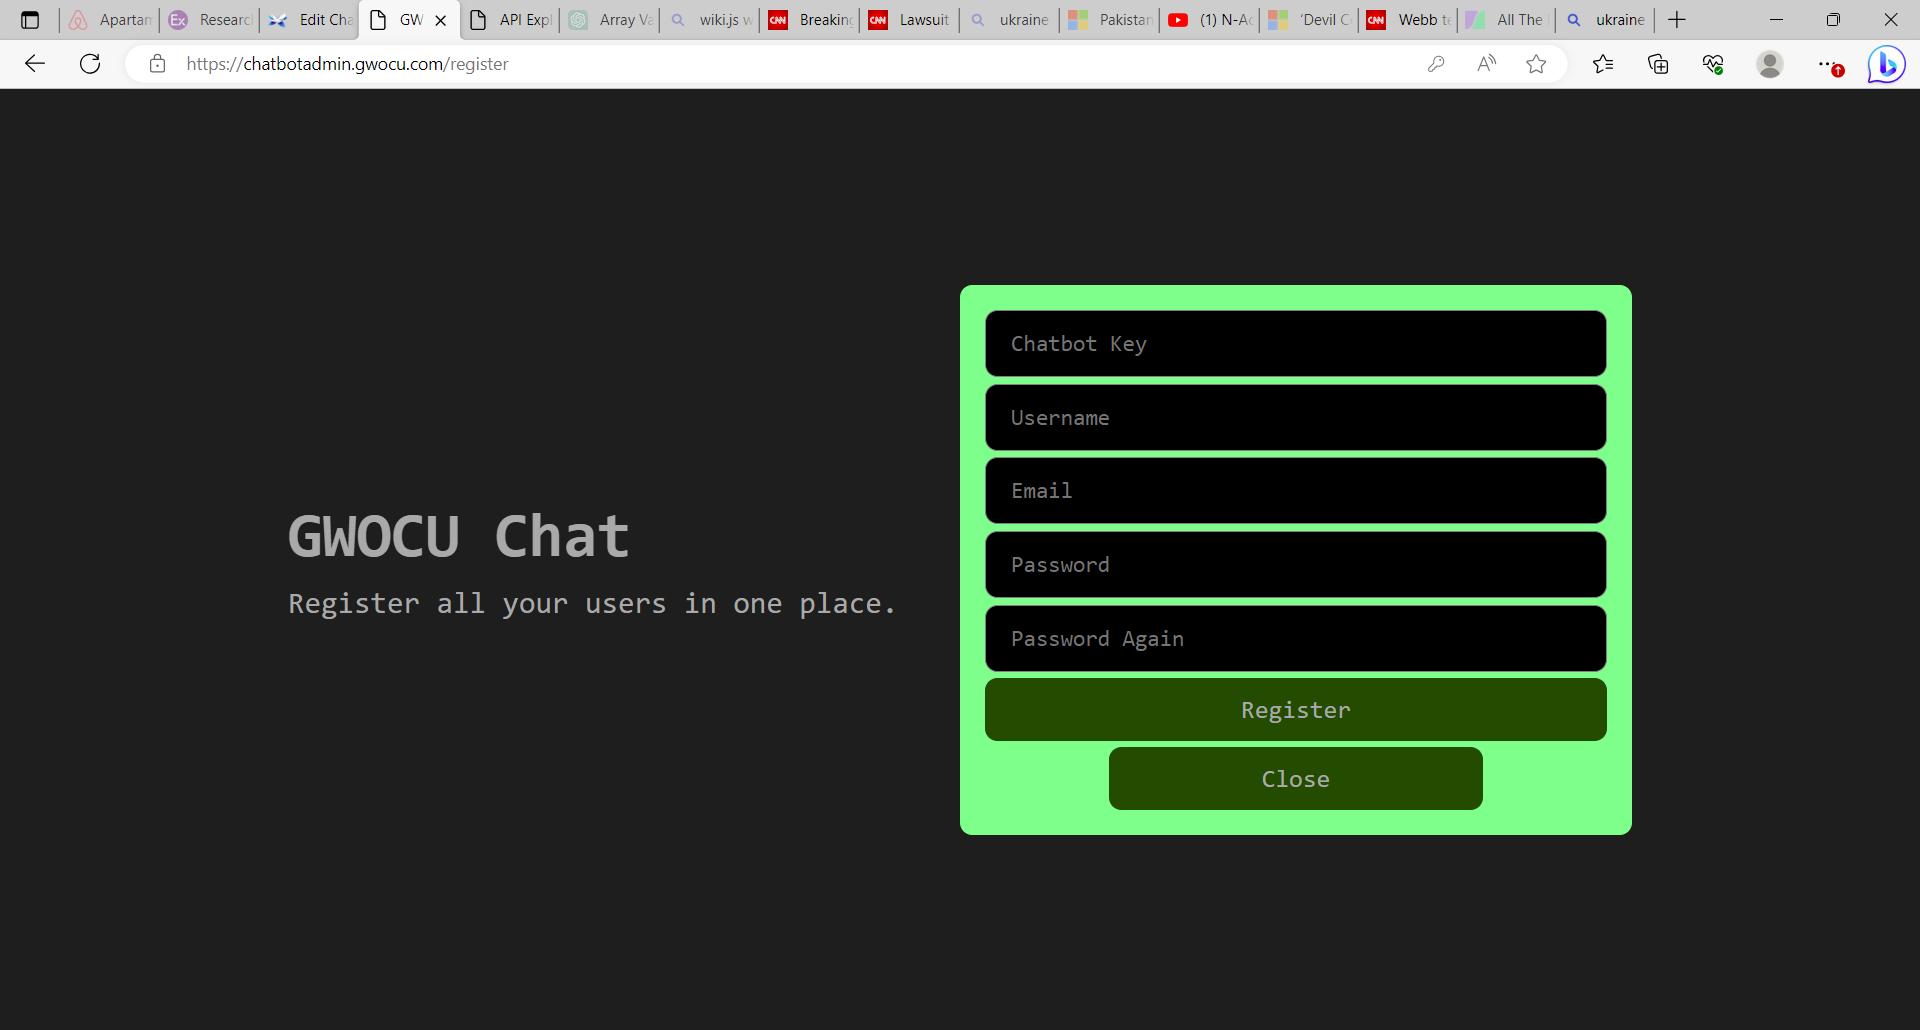1920x1030 pixels.
Task: View site information lock icon
Action: click(x=157, y=64)
